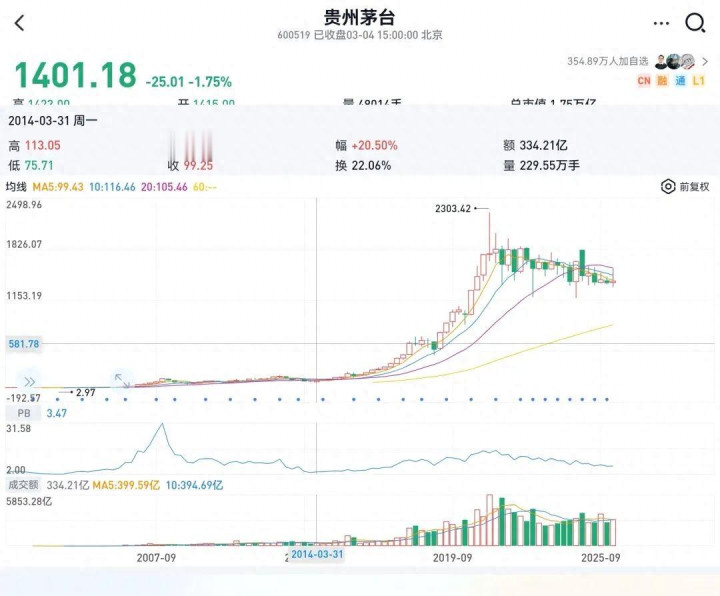The width and height of the screenshot is (720, 596).
Task: Tap the 2.97 low price marker
Action: pyautogui.click(x=85, y=393)
